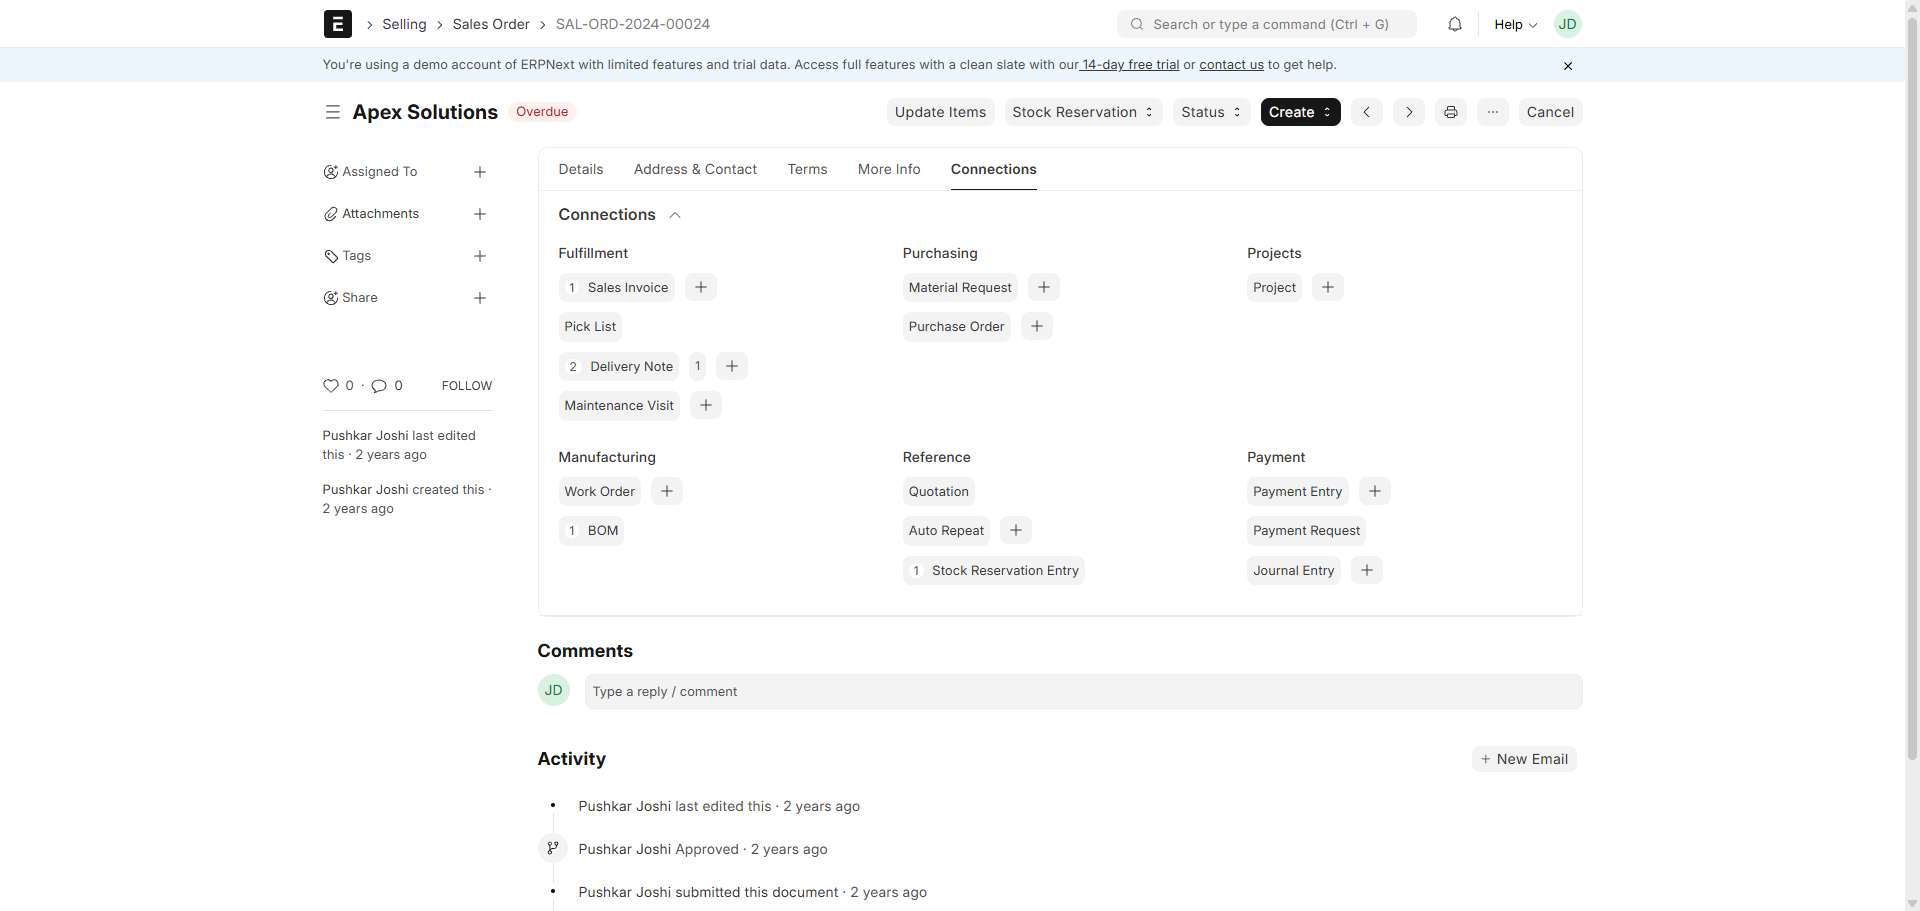The image size is (1920, 911).
Task: Create new Purchase Order plus
Action: coord(1037,326)
